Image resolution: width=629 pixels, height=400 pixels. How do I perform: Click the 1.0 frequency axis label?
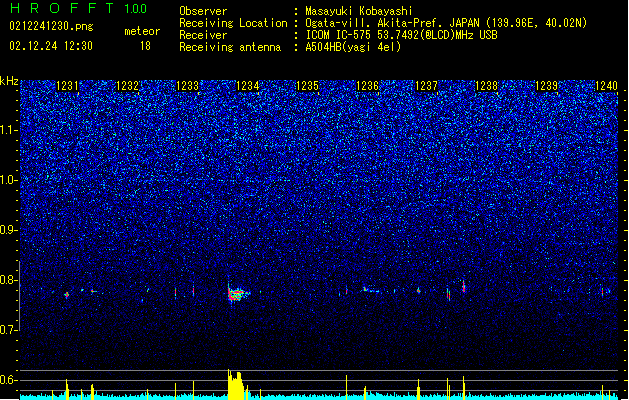pos(9,180)
